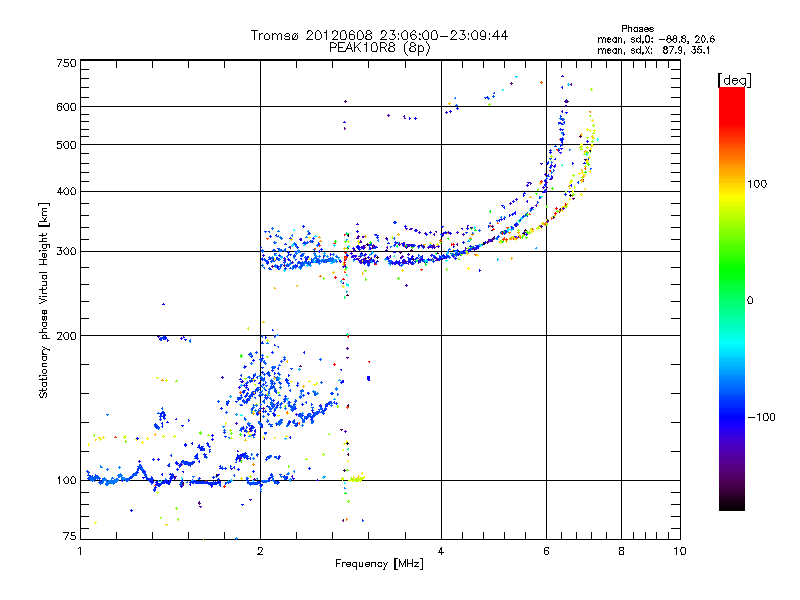Click the 'mean, sd,O: -88.8, 20.6' text

click(656, 39)
